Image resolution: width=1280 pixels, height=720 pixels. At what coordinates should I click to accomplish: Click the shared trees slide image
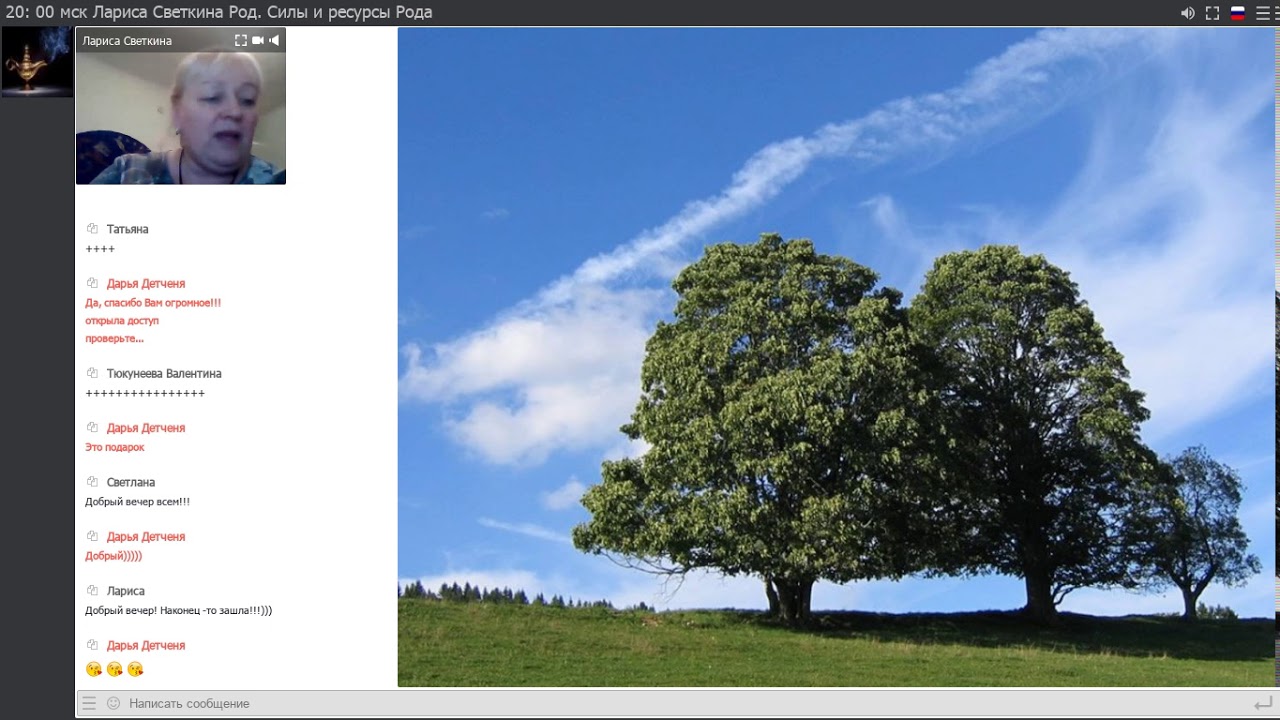pyautogui.click(x=837, y=357)
